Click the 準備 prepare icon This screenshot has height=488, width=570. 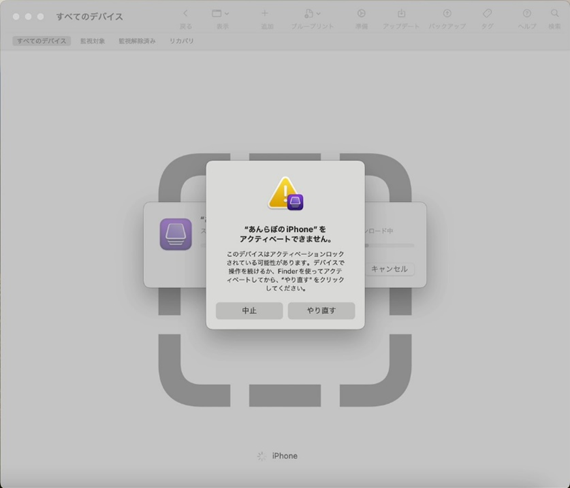pos(361,13)
